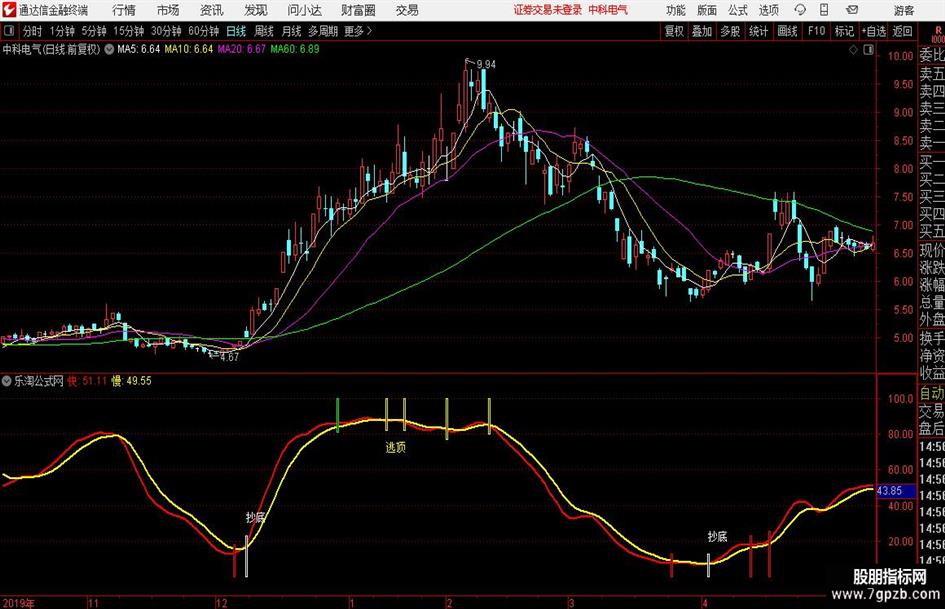
Task: Select the 多周期 multi-period tab
Action: tap(323, 31)
